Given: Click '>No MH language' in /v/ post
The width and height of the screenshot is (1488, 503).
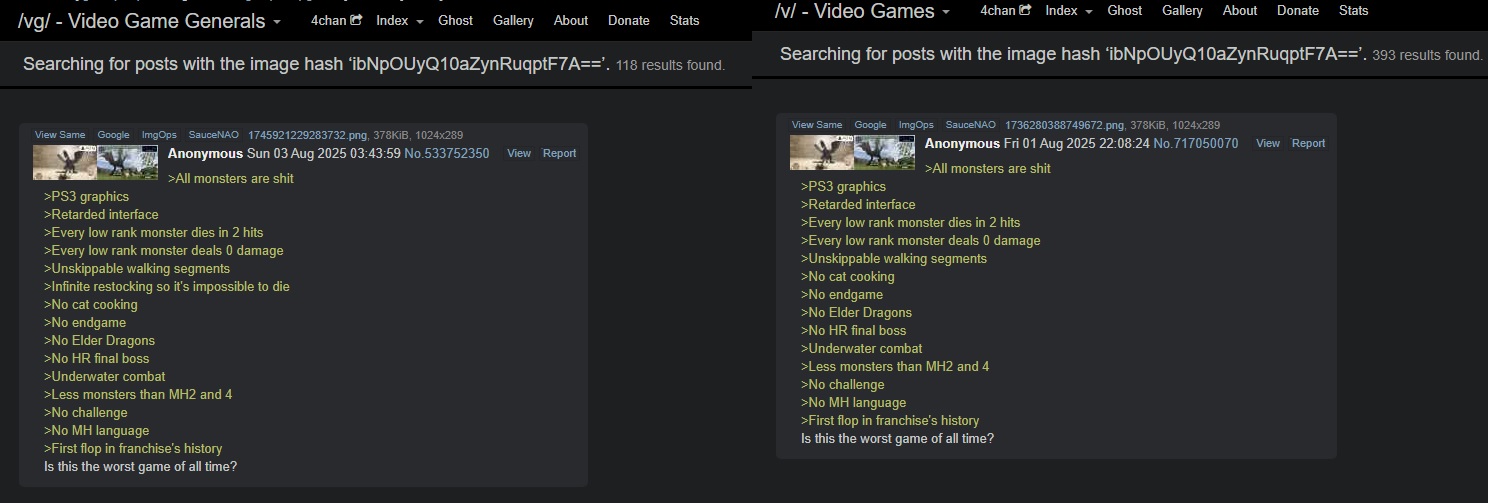Looking at the screenshot, I should (853, 402).
